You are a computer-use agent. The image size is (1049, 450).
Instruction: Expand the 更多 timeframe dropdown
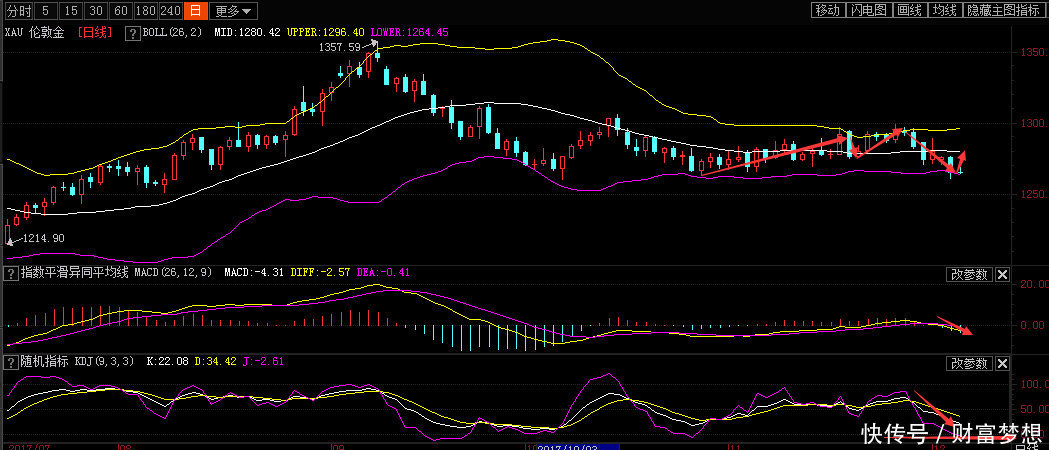click(234, 11)
